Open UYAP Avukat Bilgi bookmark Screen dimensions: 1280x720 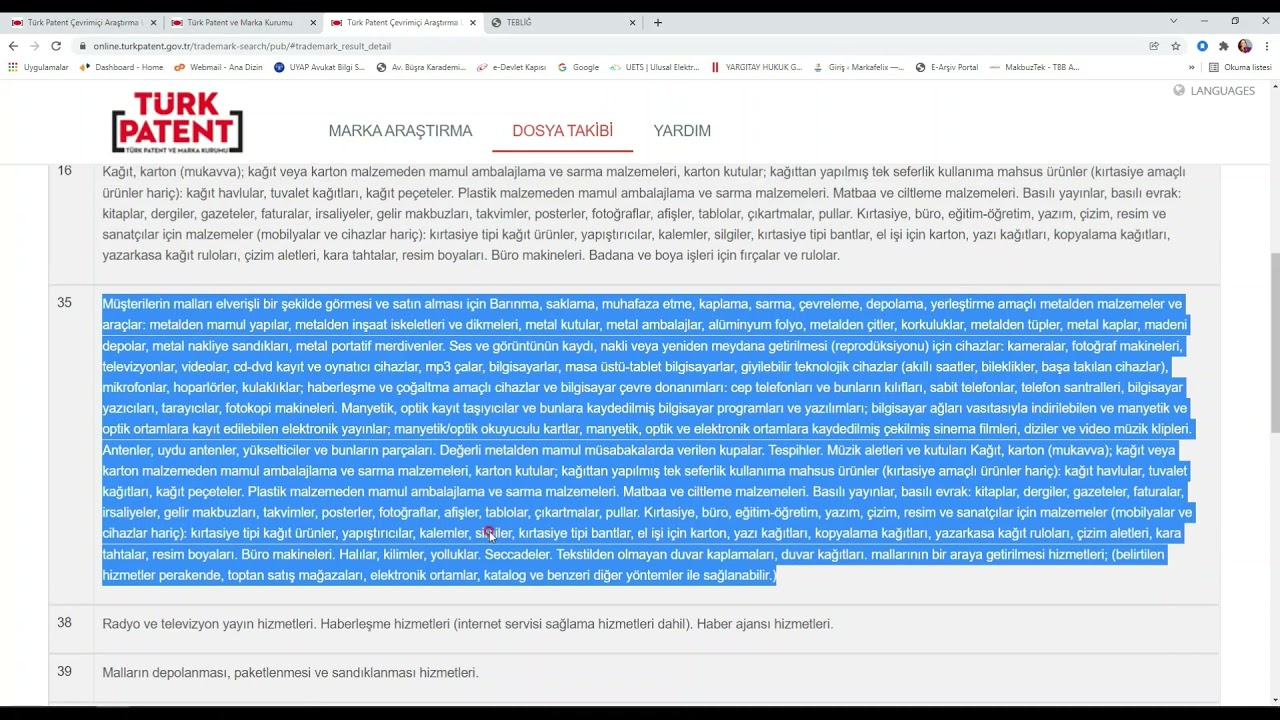320,67
